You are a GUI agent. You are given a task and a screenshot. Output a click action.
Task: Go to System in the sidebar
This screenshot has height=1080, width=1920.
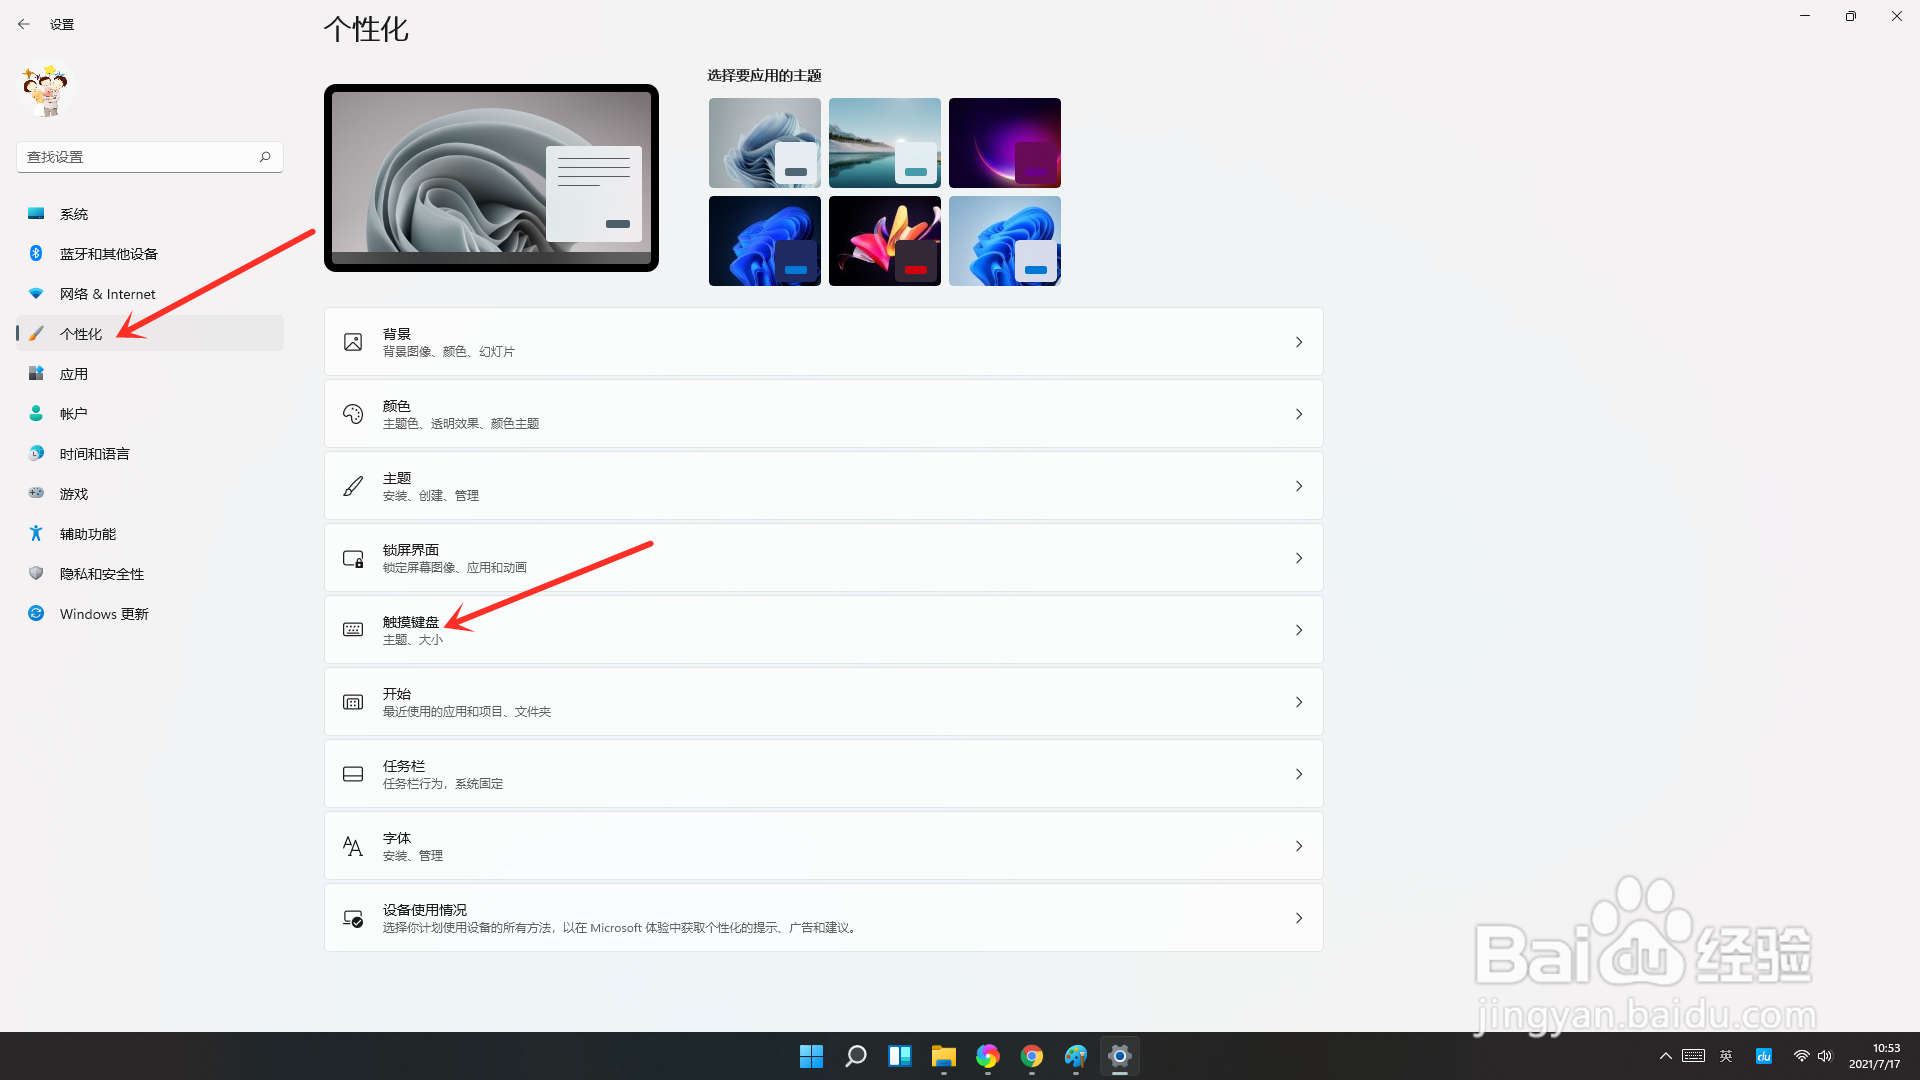(x=74, y=214)
